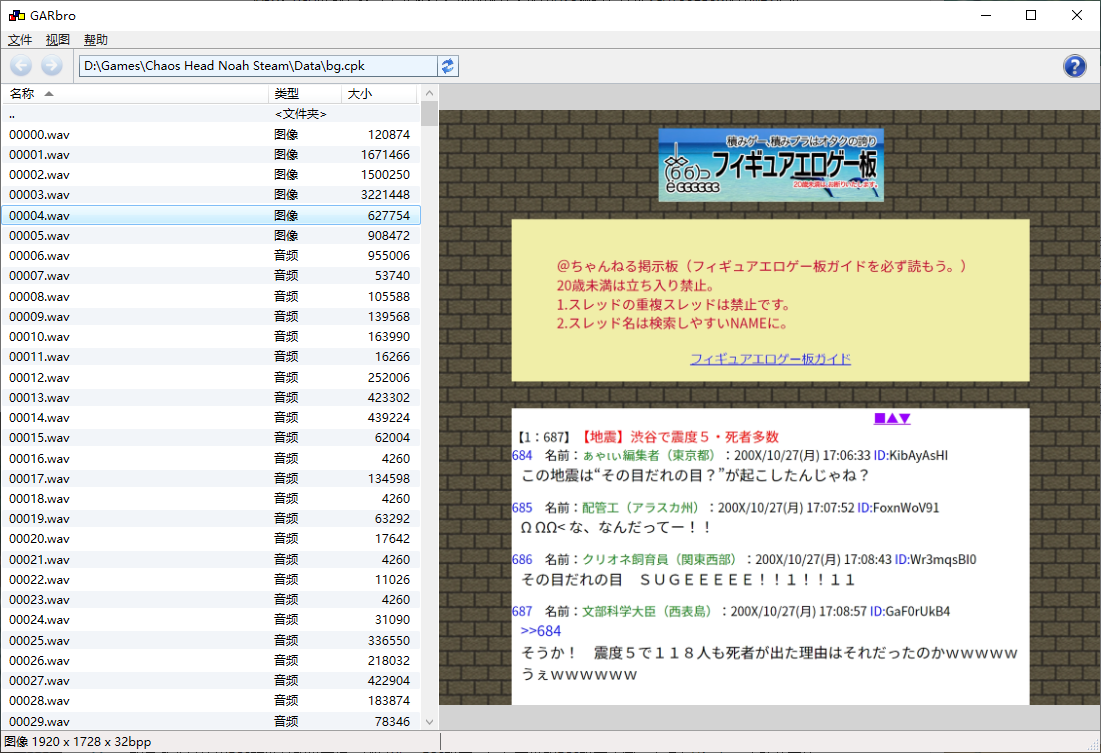Click the file list scroll-up arrow
Image resolution: width=1101 pixels, height=753 pixels.
430,93
